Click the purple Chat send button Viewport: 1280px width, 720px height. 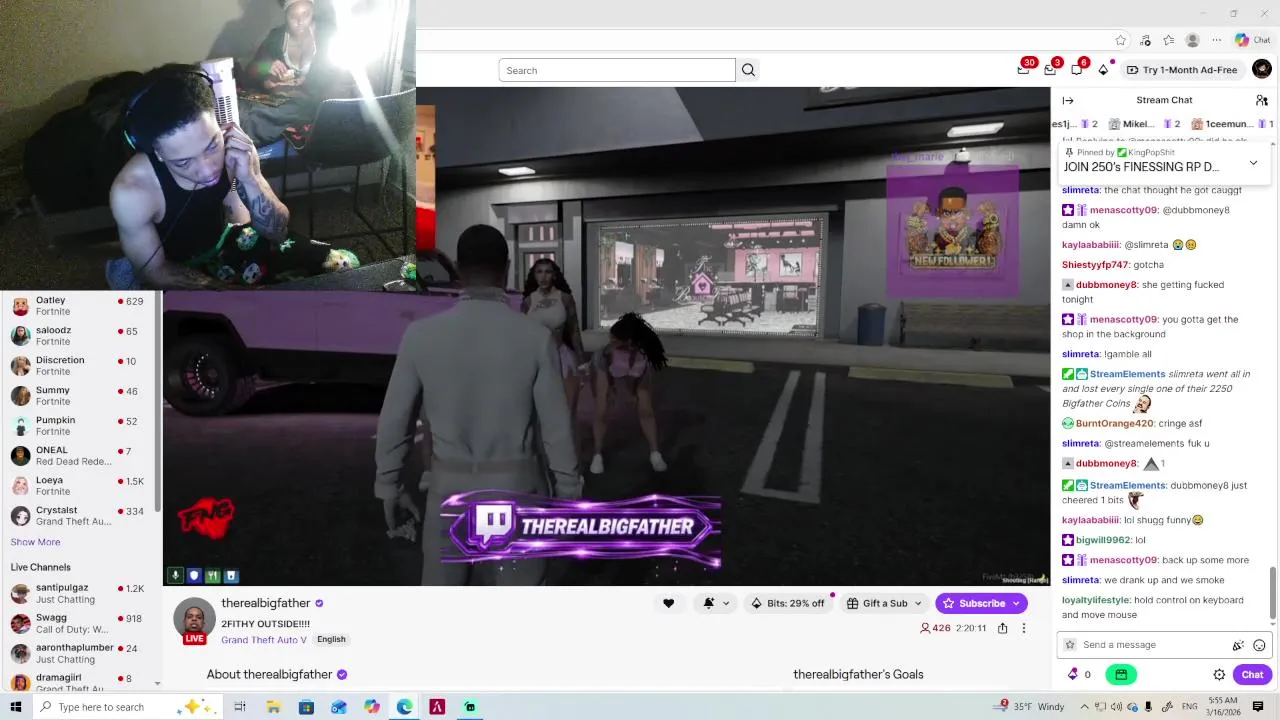[x=1253, y=674]
